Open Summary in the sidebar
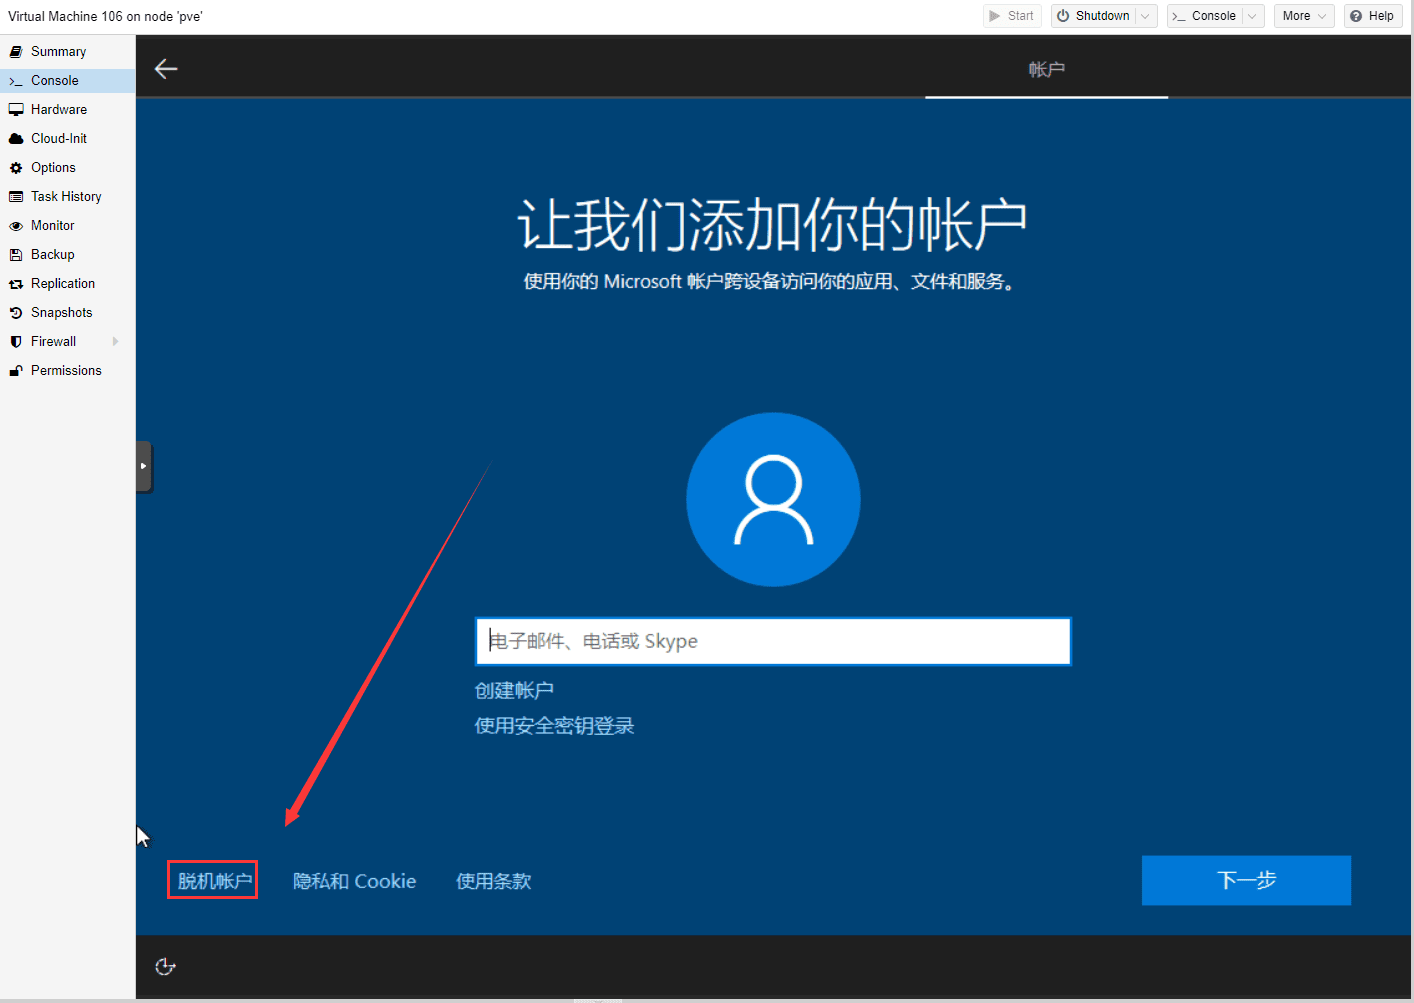The image size is (1414, 1003). click(x=58, y=52)
